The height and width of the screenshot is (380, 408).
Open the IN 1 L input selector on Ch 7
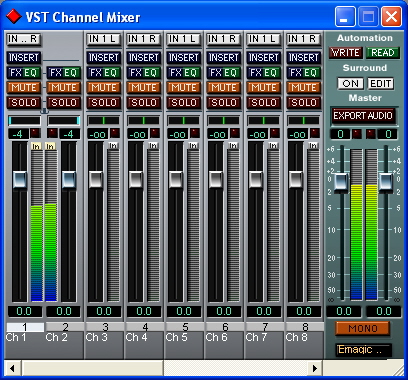click(264, 39)
